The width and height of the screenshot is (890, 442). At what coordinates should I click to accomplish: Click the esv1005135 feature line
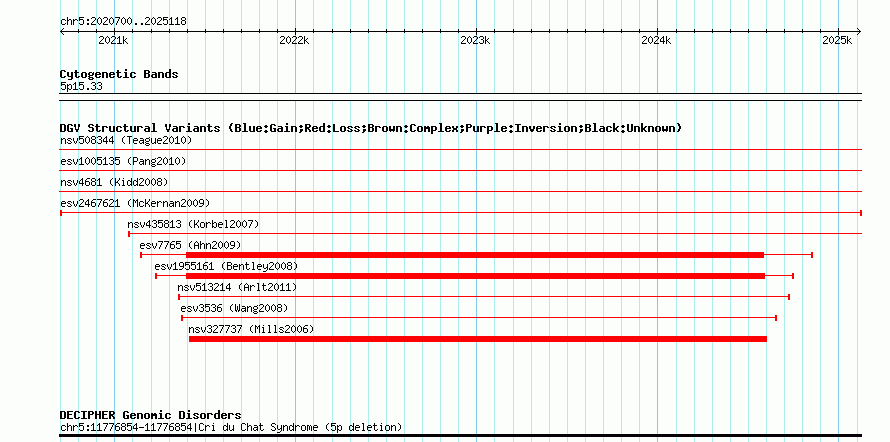pos(461,171)
